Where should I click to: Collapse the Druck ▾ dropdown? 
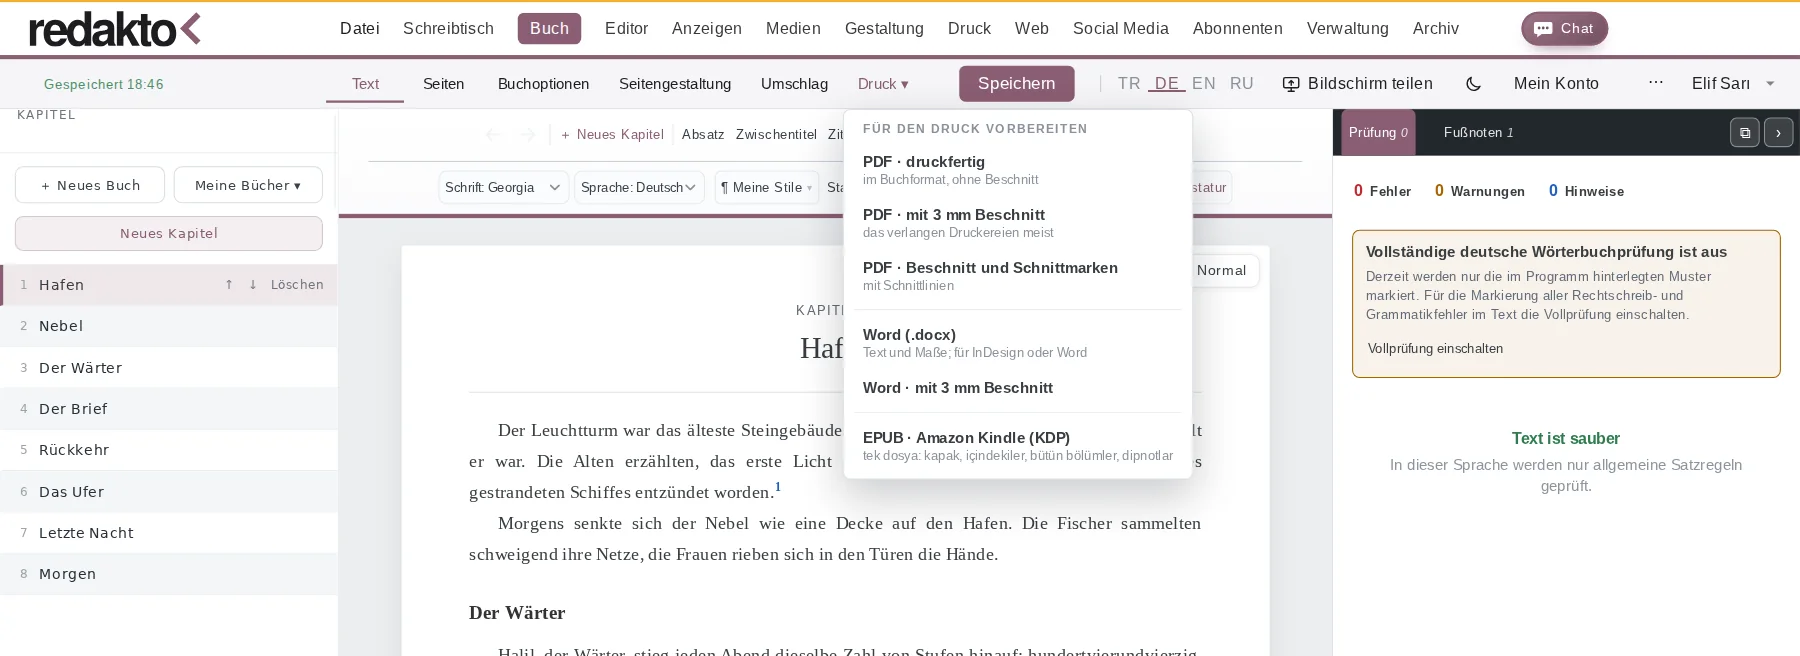tap(883, 84)
